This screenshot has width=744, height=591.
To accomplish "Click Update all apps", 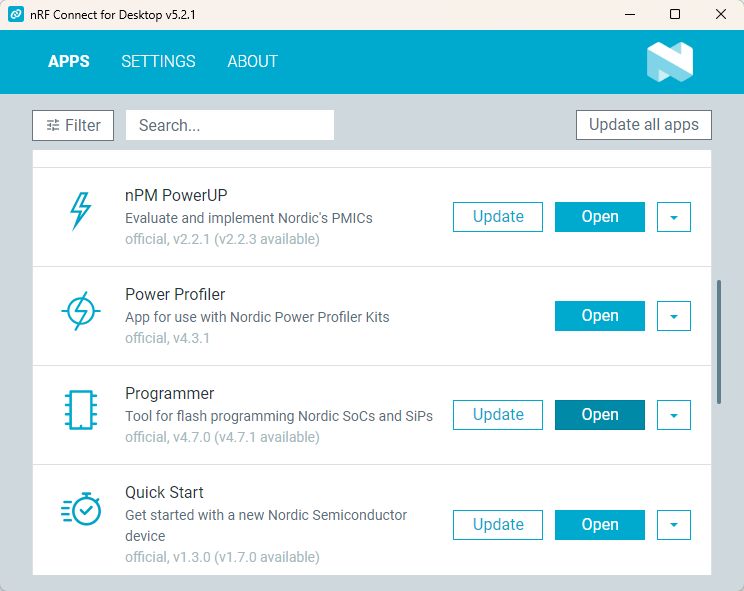I will pyautogui.click(x=644, y=125).
